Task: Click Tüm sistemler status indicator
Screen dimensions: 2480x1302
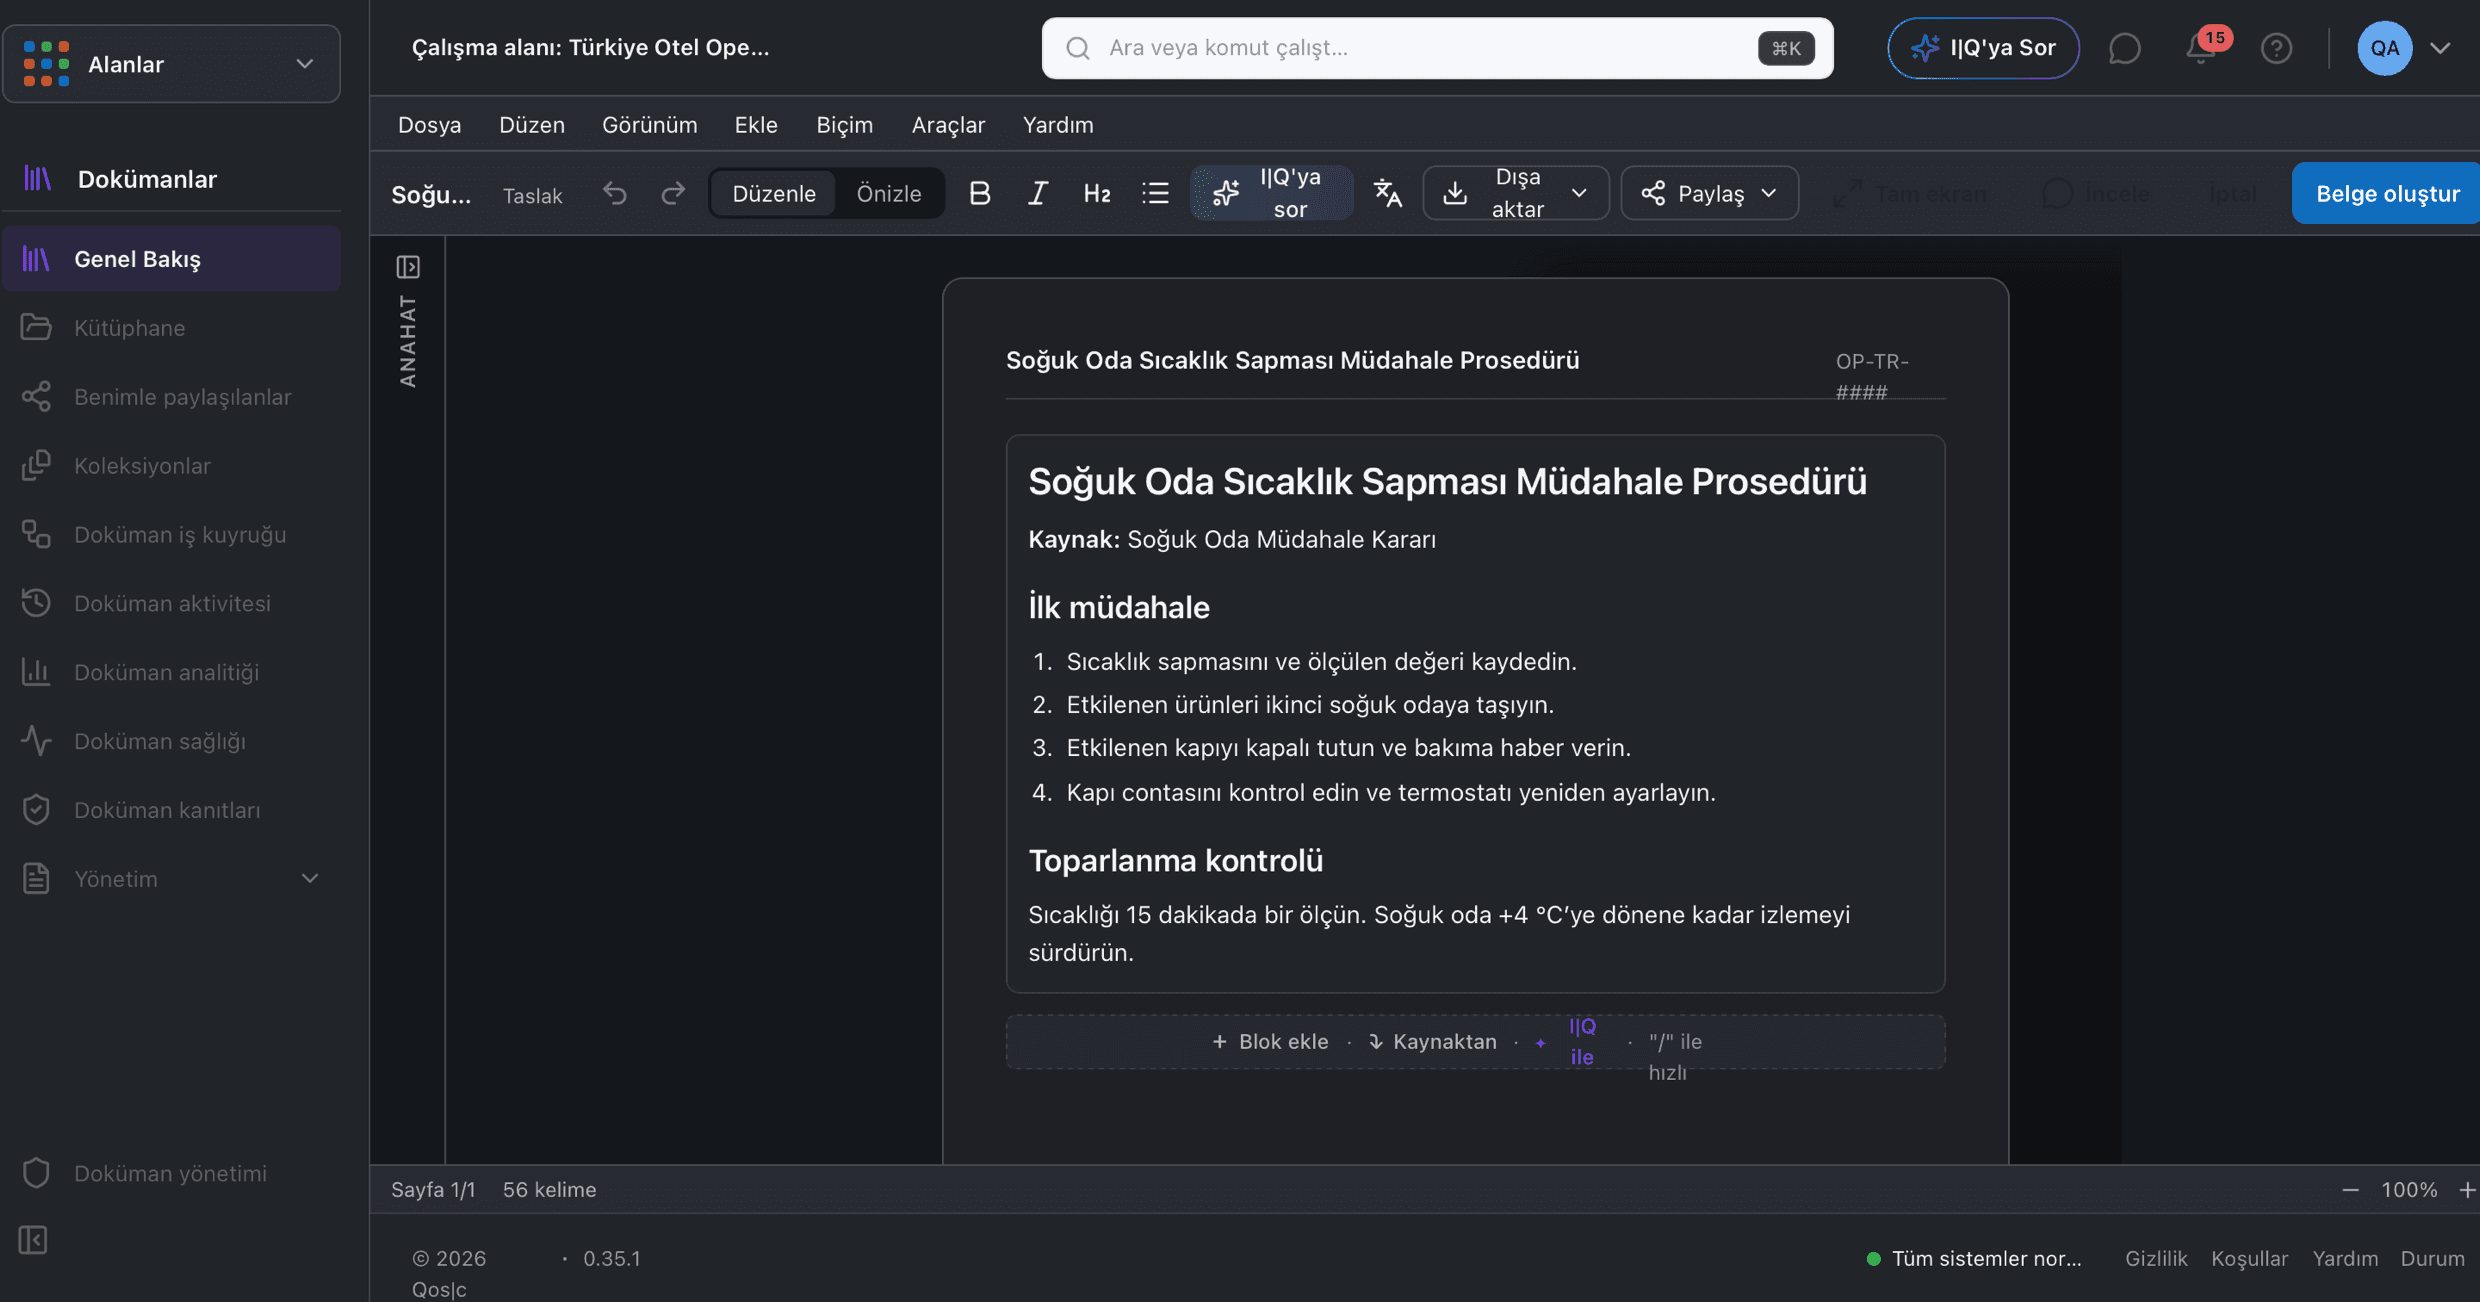Action: [1974, 1259]
